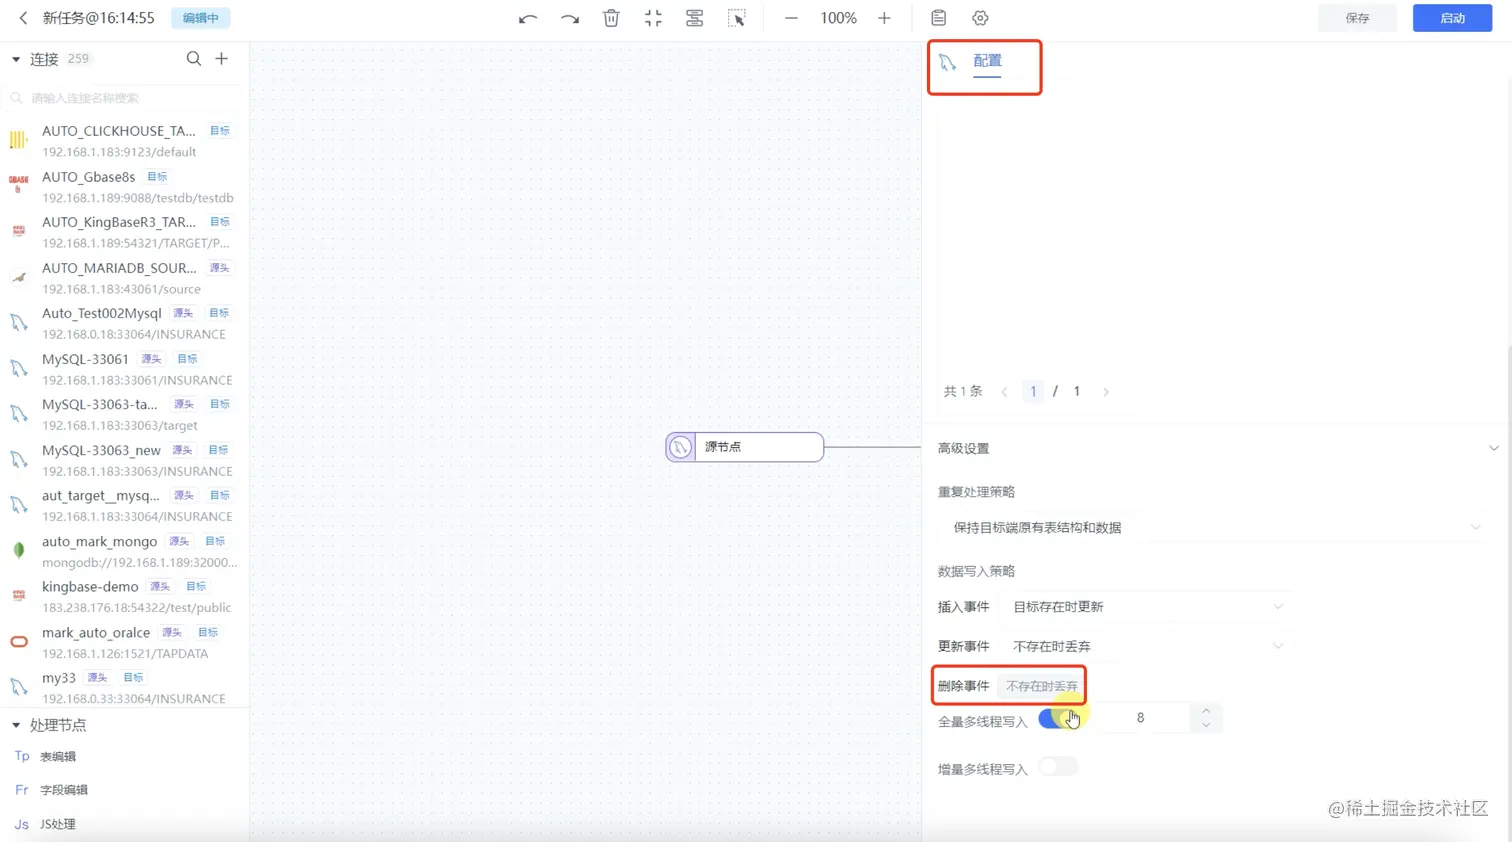The width and height of the screenshot is (1512, 842).
Task: Select the mark_auto_oralce Oracle icon
Action: 18,642
